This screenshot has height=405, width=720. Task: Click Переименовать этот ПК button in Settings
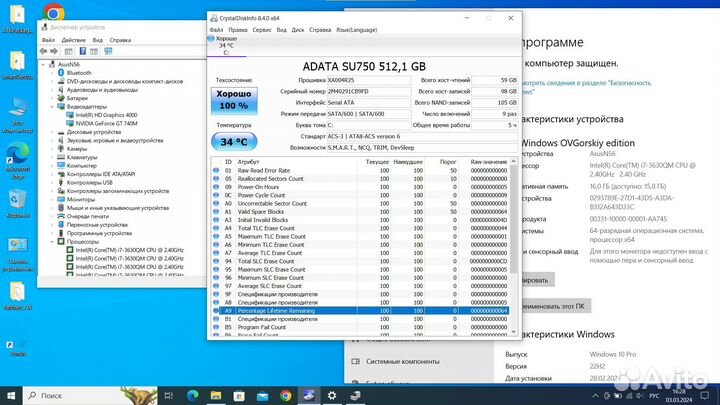click(x=553, y=306)
